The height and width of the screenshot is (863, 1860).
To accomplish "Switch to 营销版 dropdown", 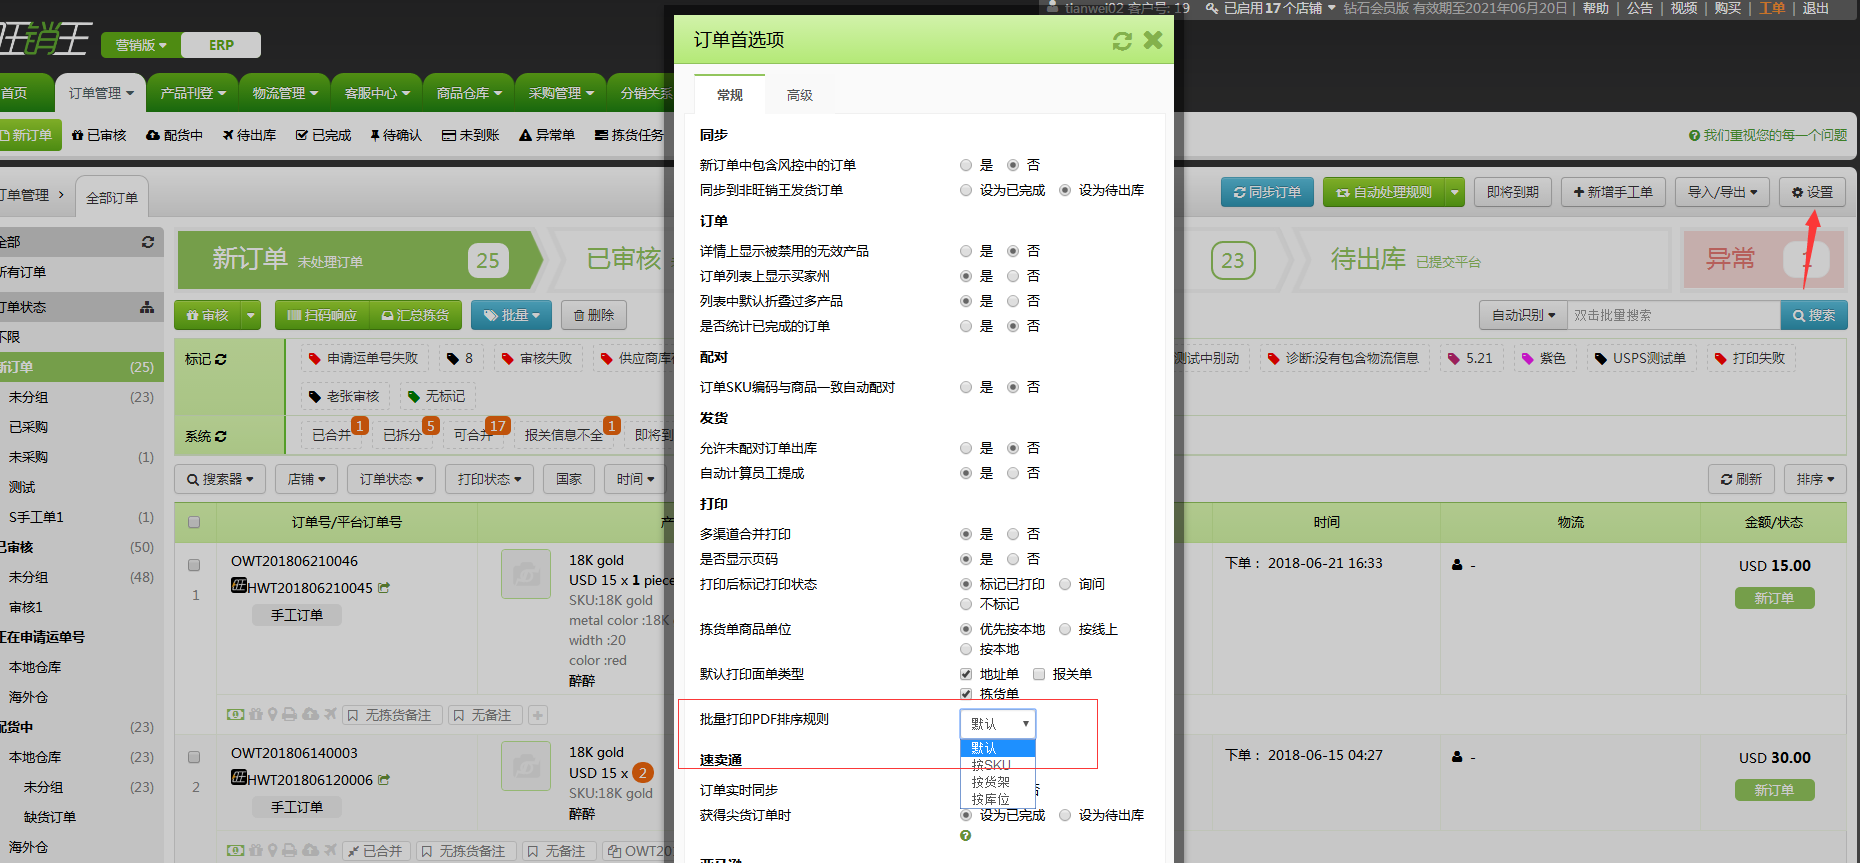I will (141, 45).
